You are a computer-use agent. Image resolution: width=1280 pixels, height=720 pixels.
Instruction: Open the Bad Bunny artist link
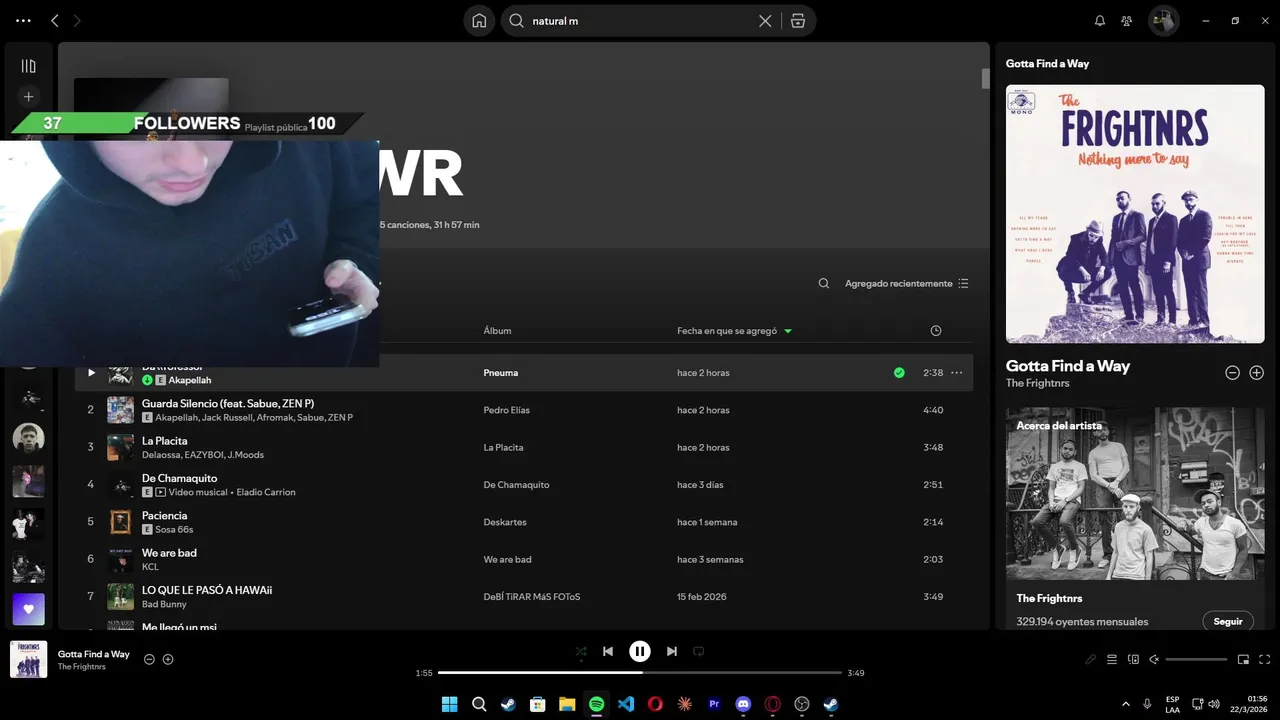164,604
